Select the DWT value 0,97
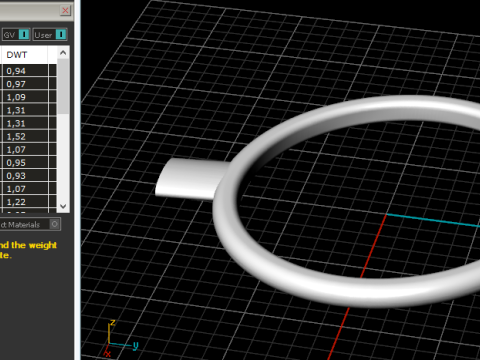 (x=25, y=84)
